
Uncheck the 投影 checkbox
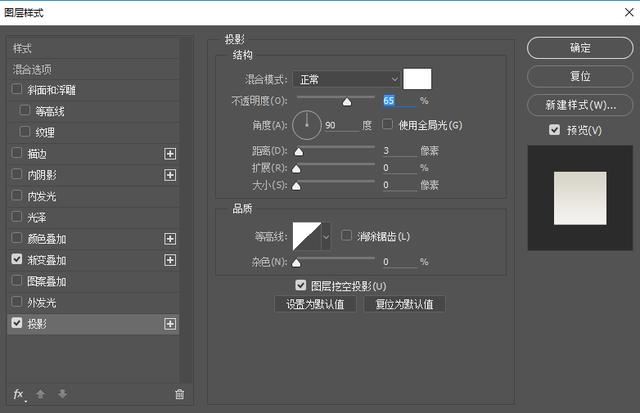point(17,323)
